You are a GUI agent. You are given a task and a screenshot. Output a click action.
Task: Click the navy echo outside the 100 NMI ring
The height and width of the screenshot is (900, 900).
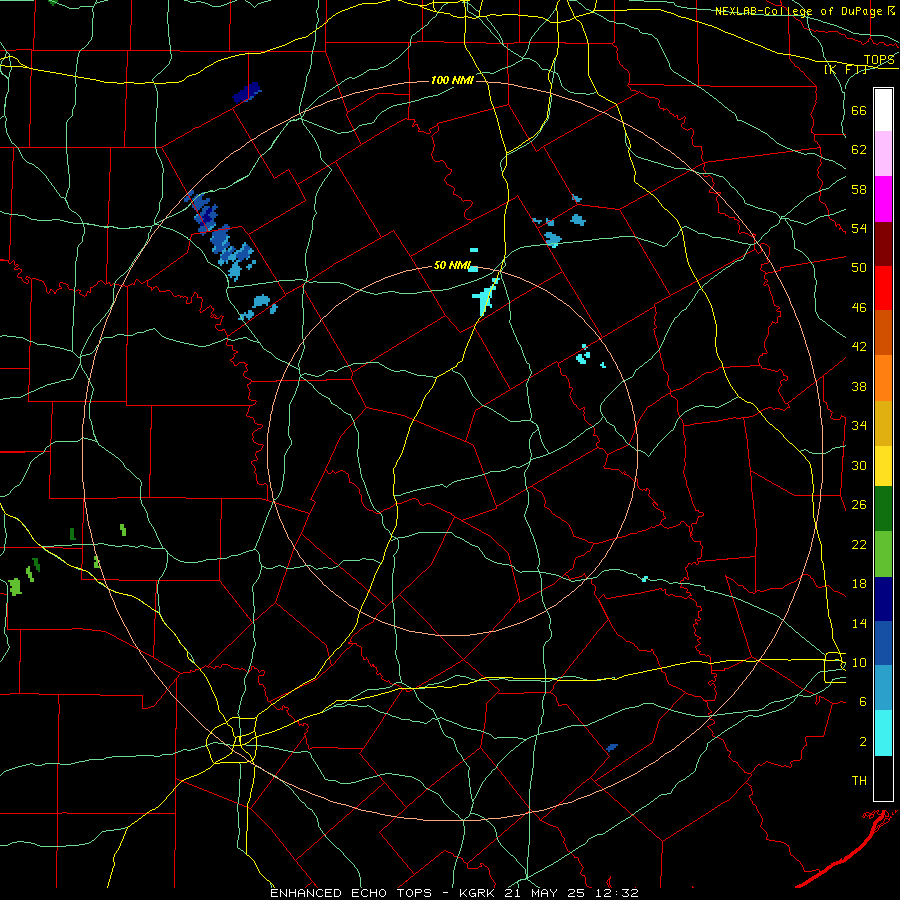[247, 92]
